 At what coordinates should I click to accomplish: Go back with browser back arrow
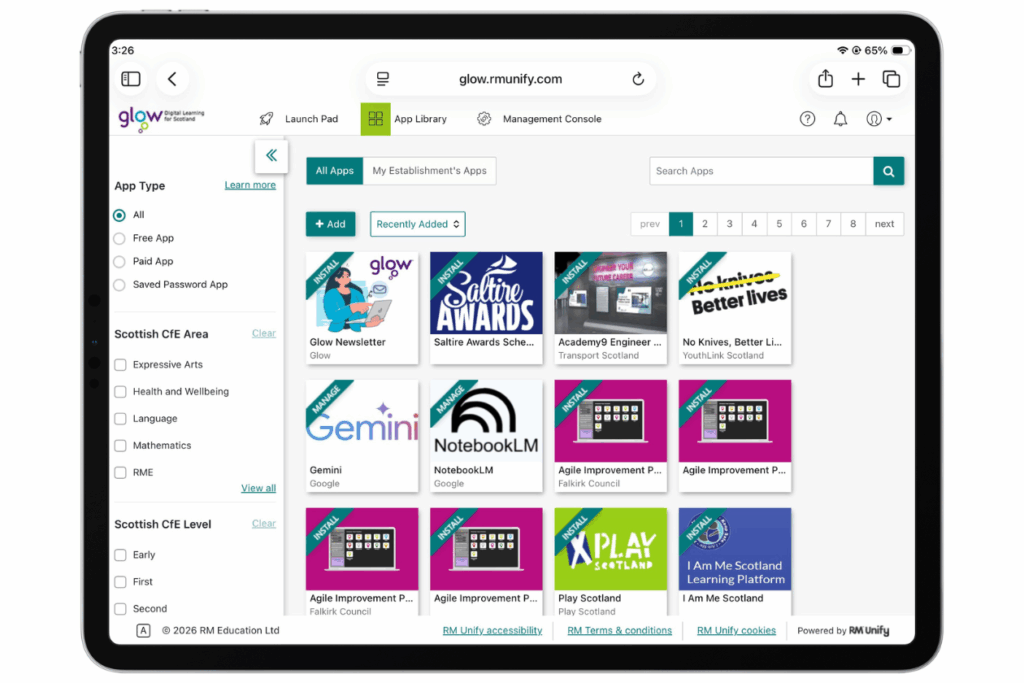[172, 79]
